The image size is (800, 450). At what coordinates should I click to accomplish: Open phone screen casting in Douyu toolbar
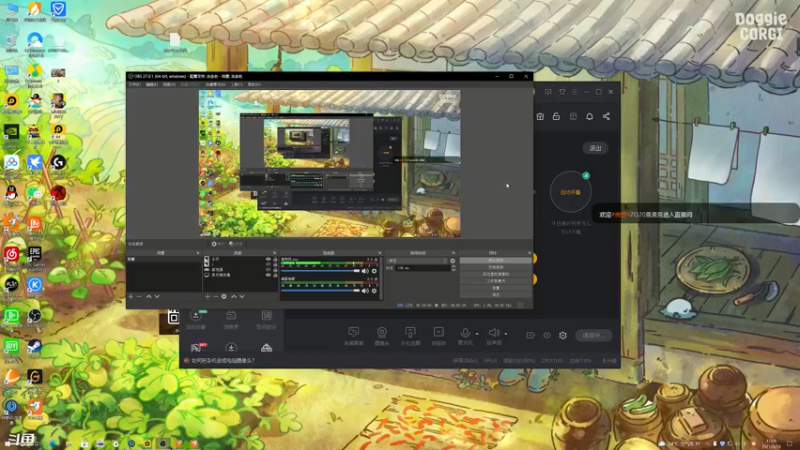410,336
